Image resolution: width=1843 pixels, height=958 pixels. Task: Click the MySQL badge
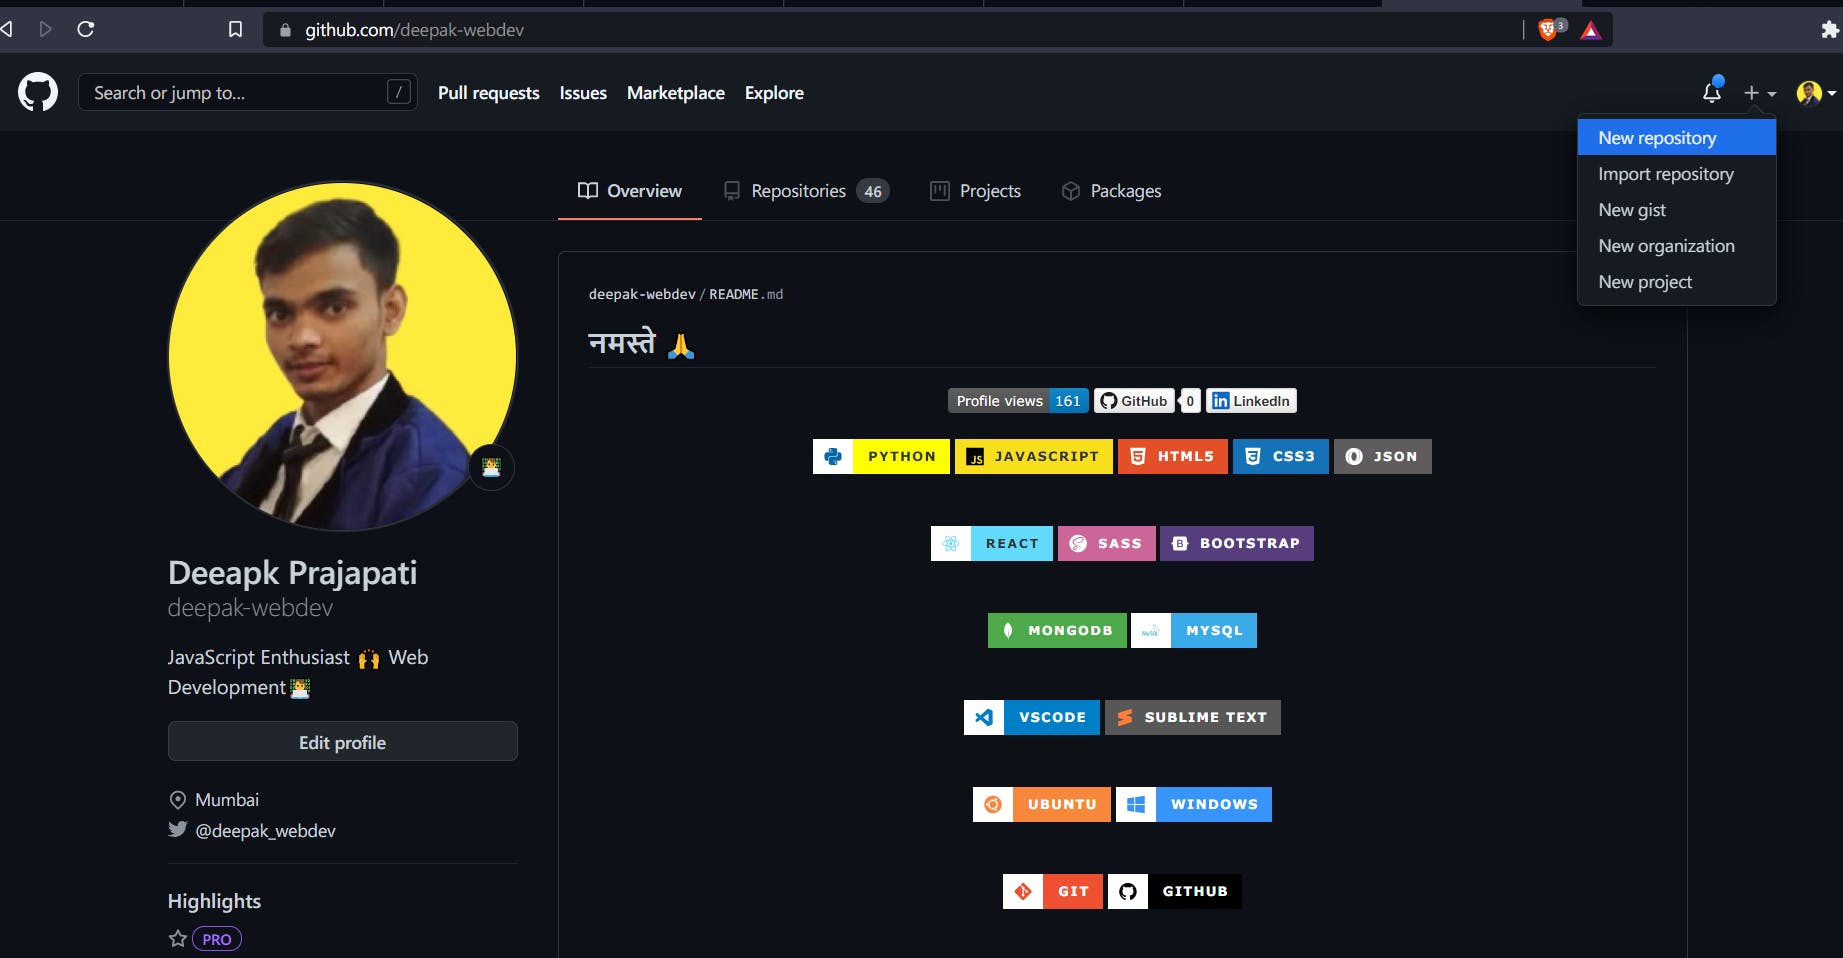1193,630
